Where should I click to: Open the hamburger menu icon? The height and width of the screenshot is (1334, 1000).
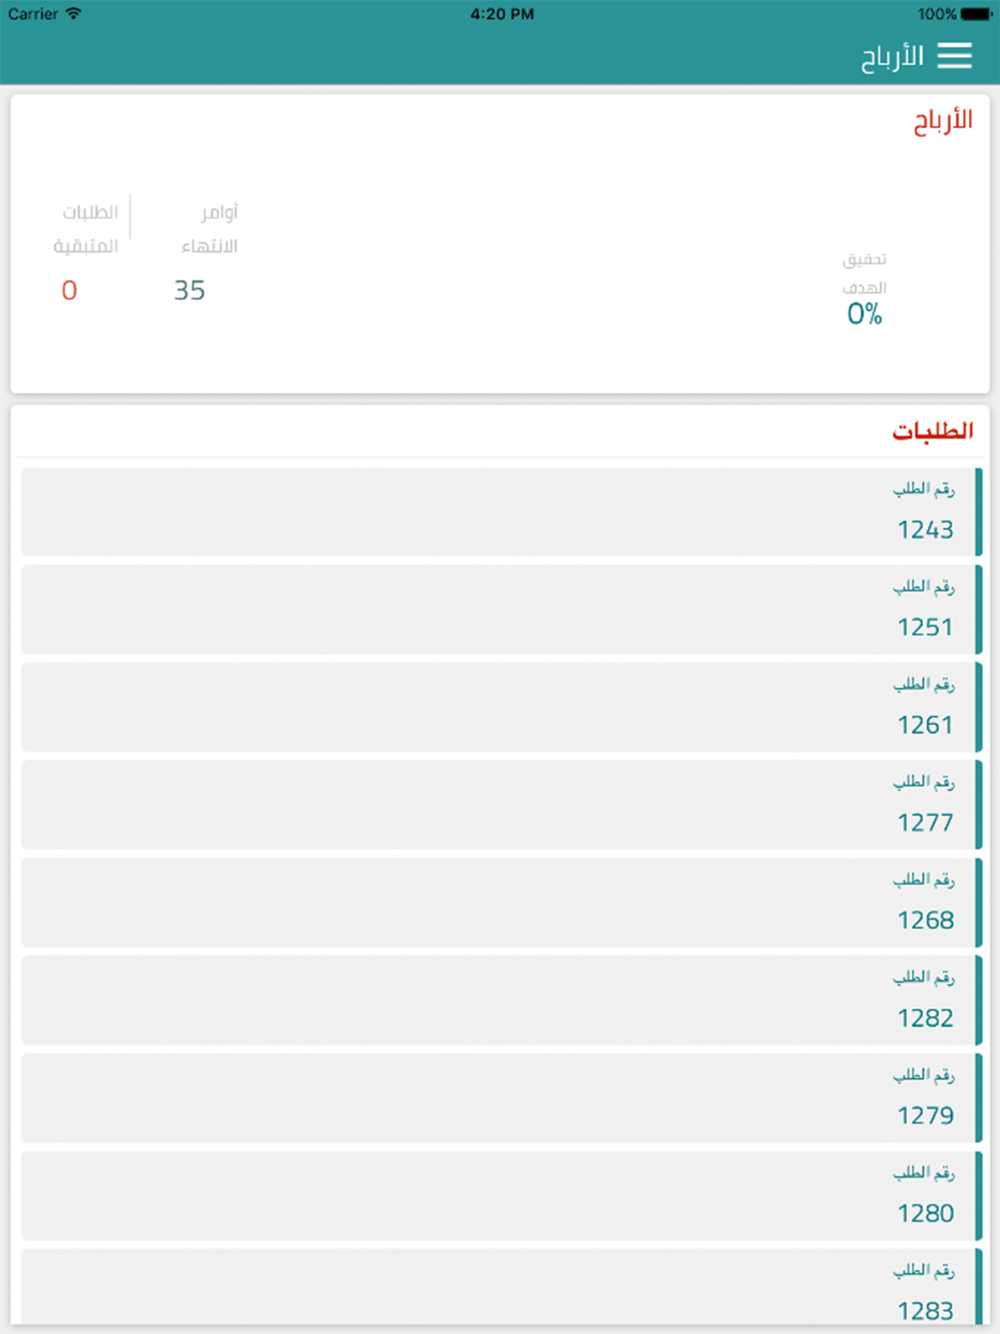(954, 56)
